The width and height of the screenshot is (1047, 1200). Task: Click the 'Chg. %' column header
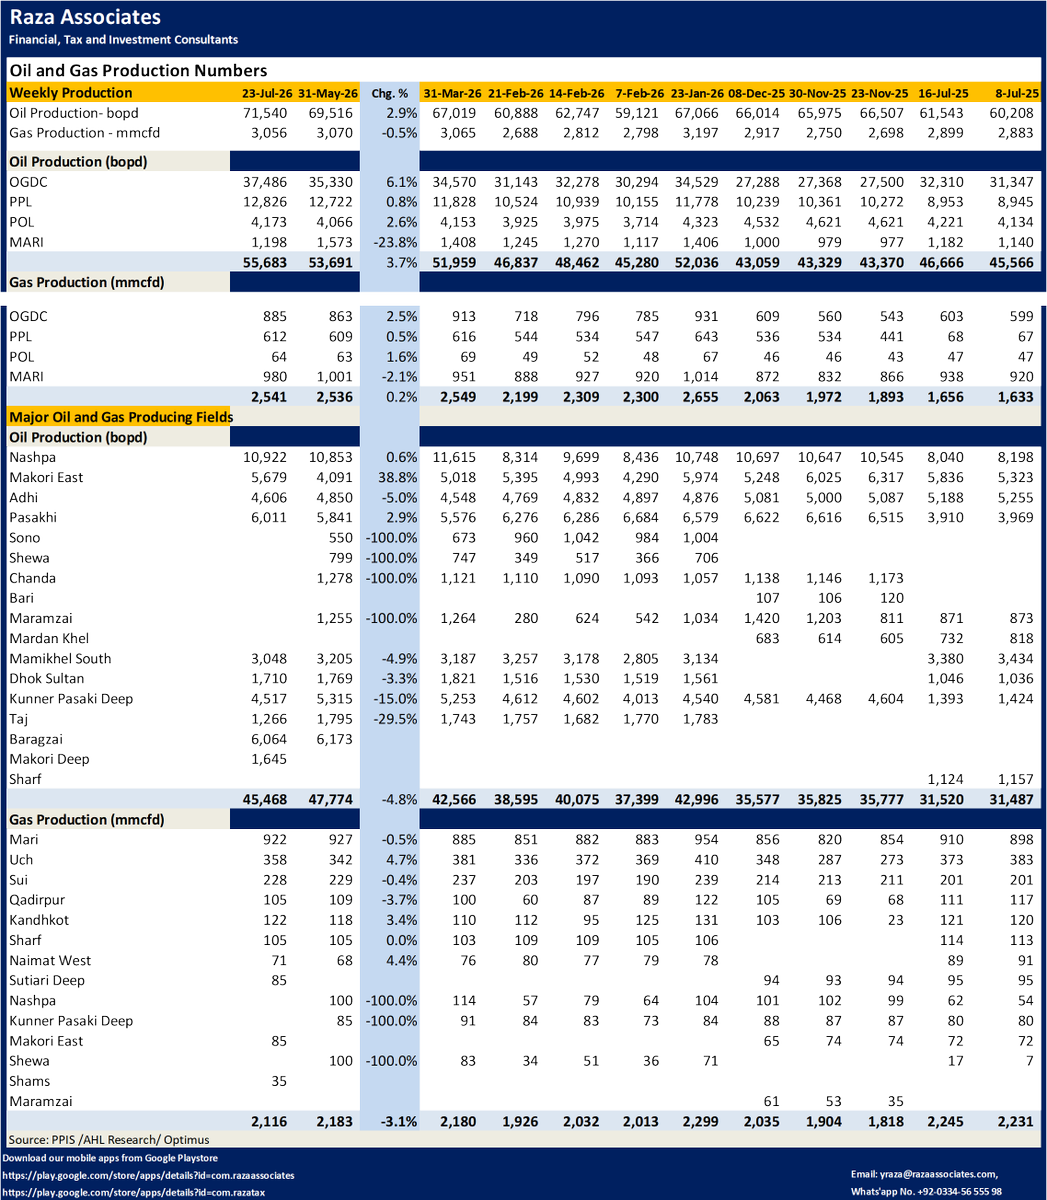click(x=389, y=93)
